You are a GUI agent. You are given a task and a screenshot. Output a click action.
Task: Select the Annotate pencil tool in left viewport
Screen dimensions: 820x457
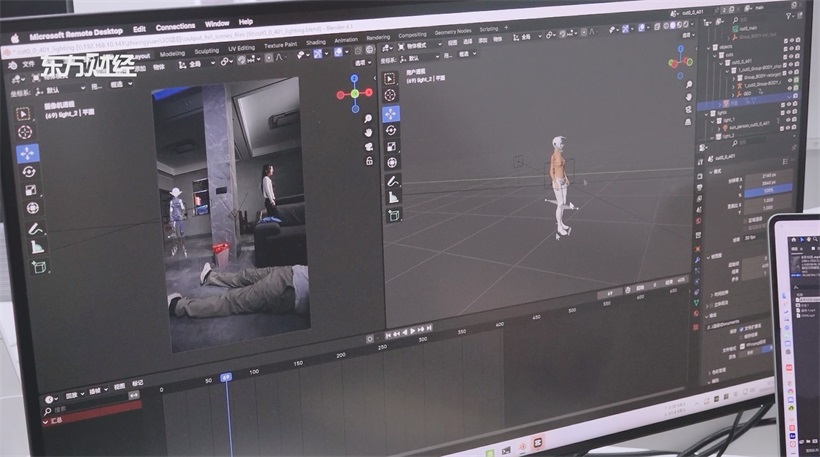point(35,228)
